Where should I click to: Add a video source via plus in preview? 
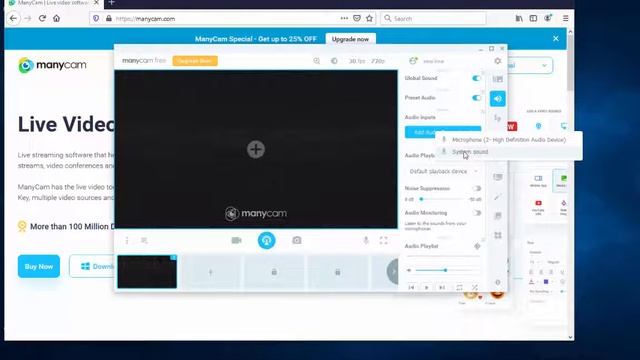256,149
